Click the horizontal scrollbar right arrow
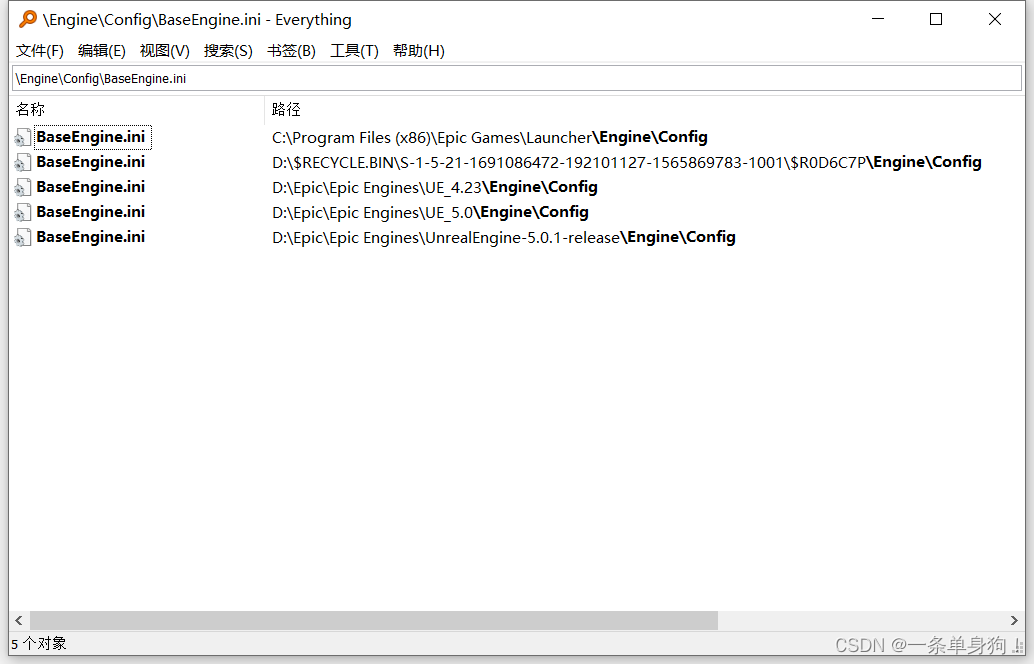The image size is (1034, 664). click(1014, 620)
